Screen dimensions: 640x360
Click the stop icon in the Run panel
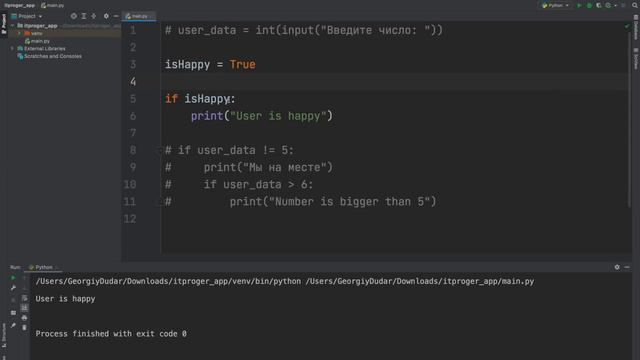pos(13,300)
